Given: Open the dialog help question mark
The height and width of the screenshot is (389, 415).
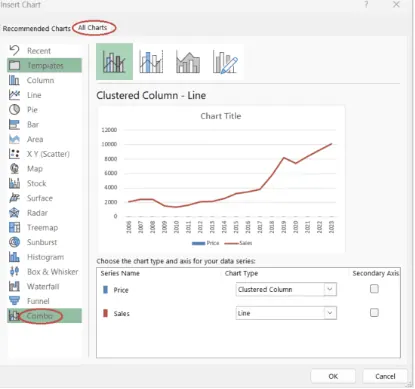Looking at the screenshot, I should tap(366, 5).
